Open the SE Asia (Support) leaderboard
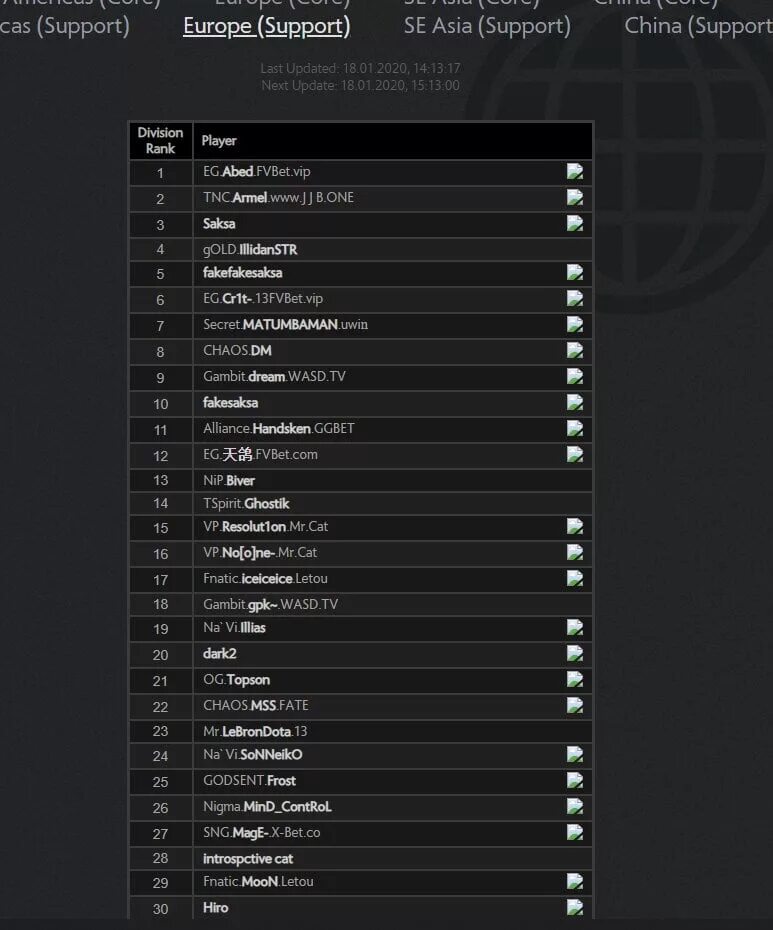 (x=487, y=26)
